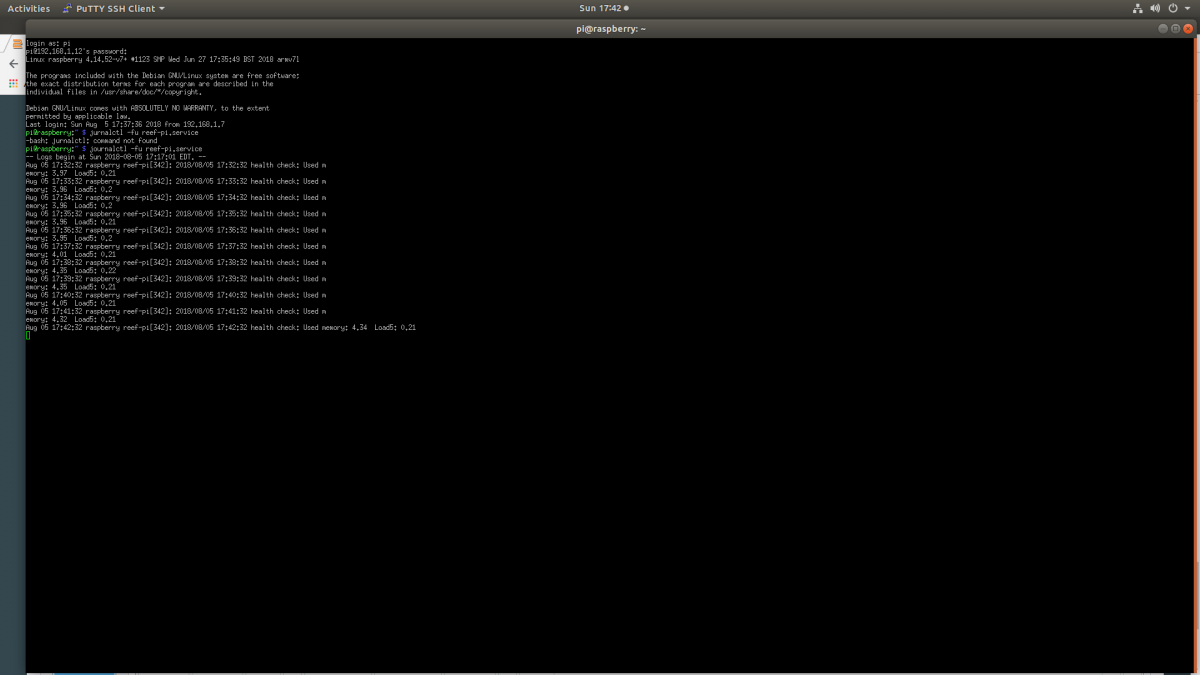
Task: Click the colorful apps grid icon
Action: pos(14,83)
